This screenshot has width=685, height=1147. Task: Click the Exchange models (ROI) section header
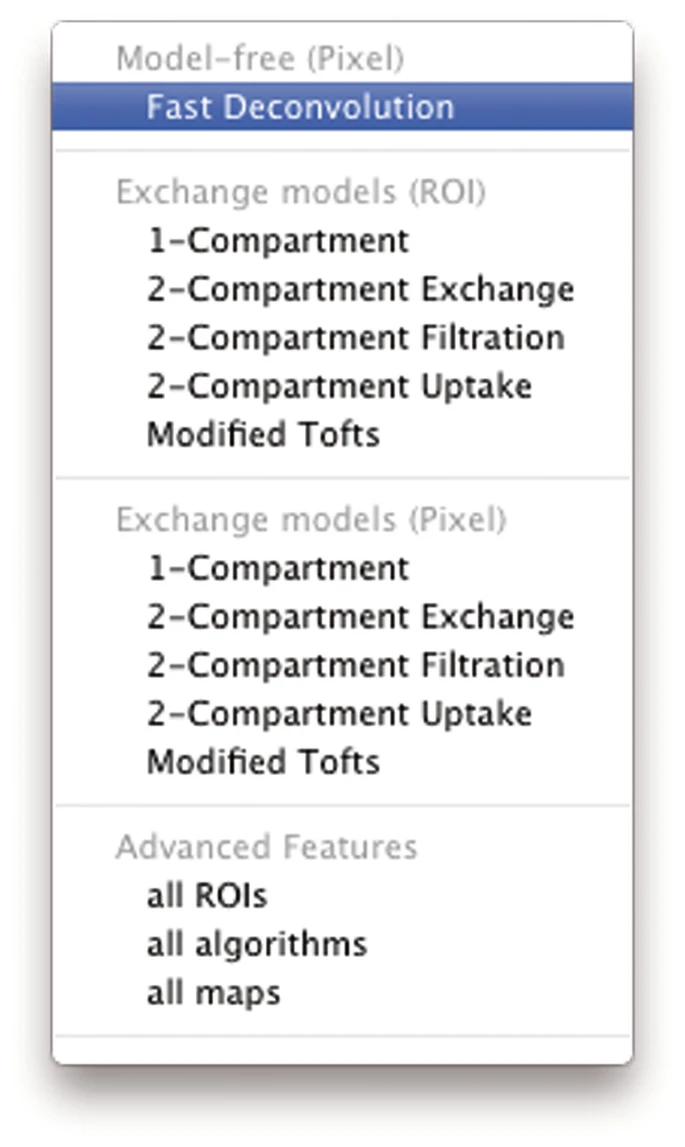(x=300, y=192)
